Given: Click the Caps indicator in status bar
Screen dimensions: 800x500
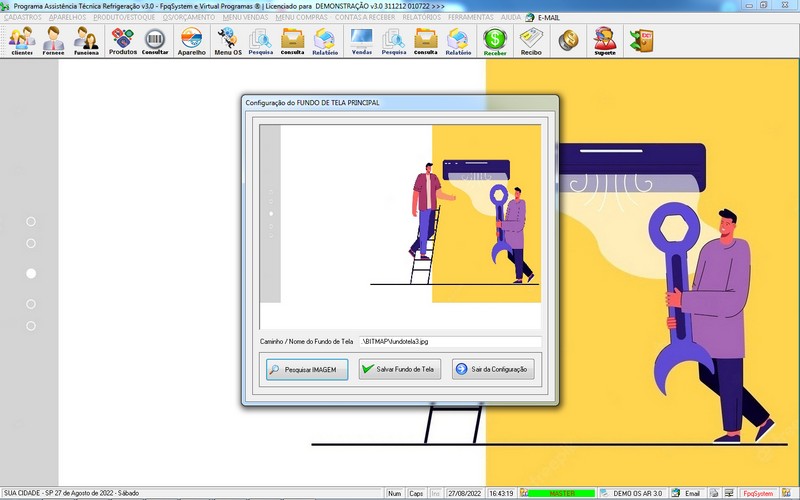Looking at the screenshot, I should click(416, 493).
